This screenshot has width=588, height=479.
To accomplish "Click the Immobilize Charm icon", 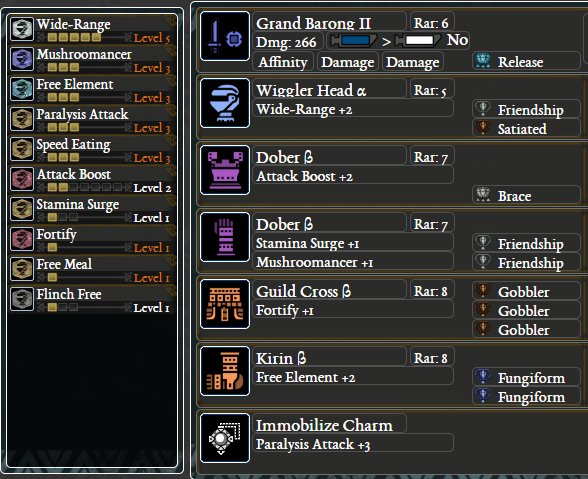I will (225, 438).
